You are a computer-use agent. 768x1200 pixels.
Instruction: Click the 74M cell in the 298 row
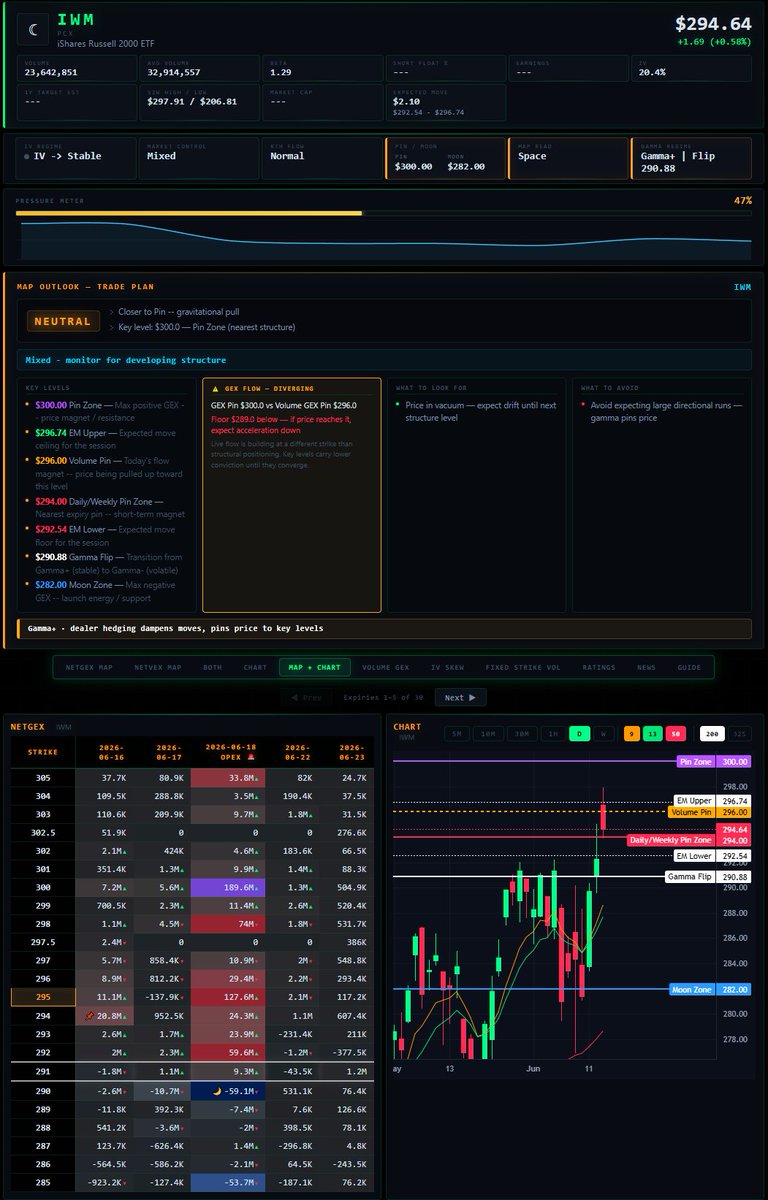[x=228, y=924]
